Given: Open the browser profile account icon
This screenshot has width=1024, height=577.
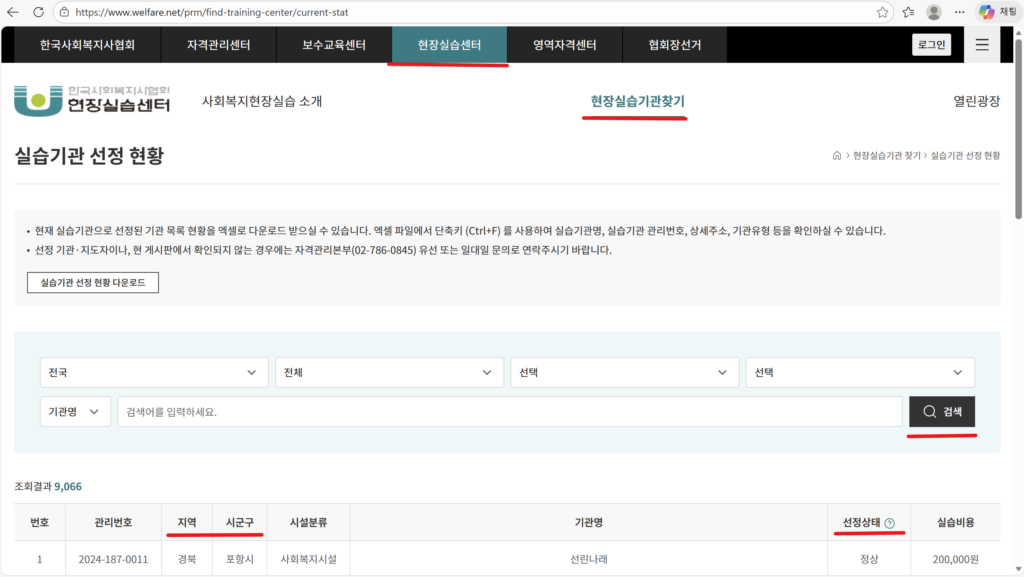Looking at the screenshot, I should point(932,11).
